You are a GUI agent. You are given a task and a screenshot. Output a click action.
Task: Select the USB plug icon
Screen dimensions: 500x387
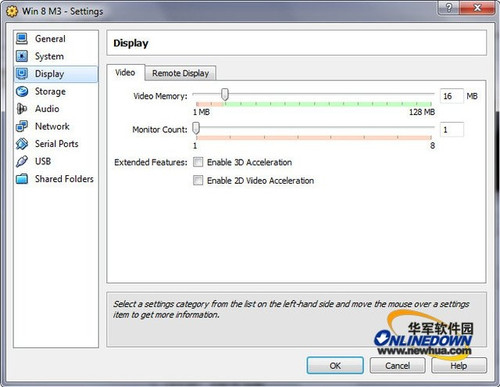22,161
